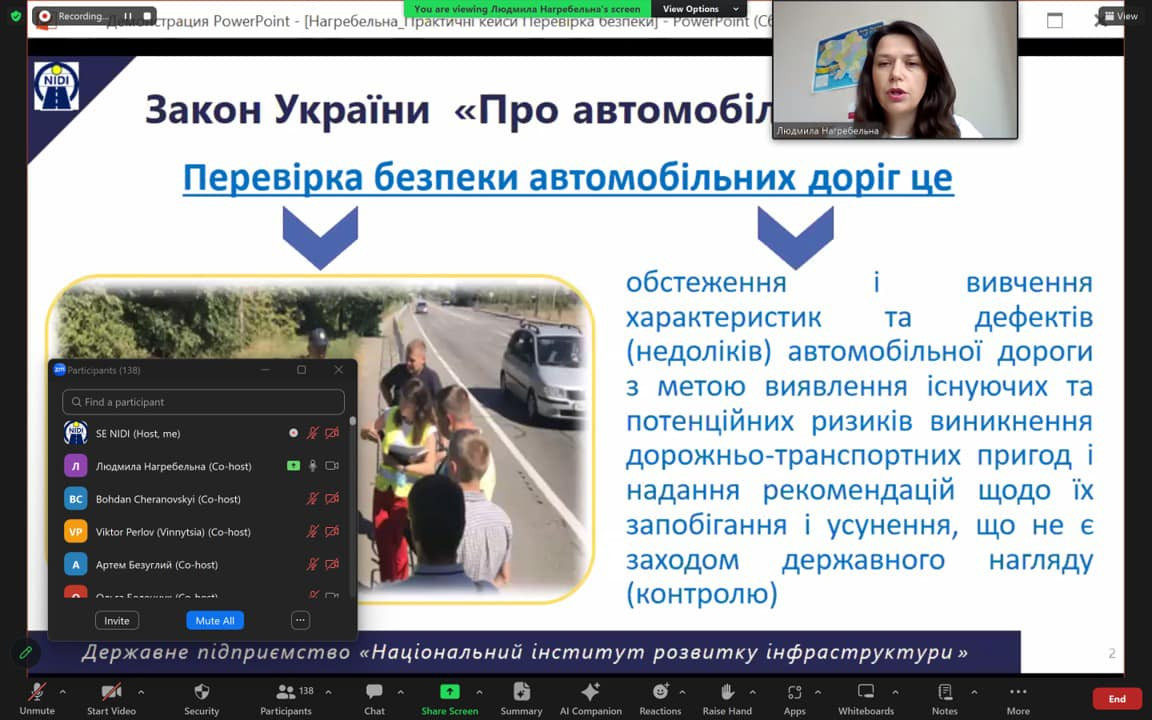Click the Find a participant search field
The height and width of the screenshot is (720, 1152).
coord(204,402)
